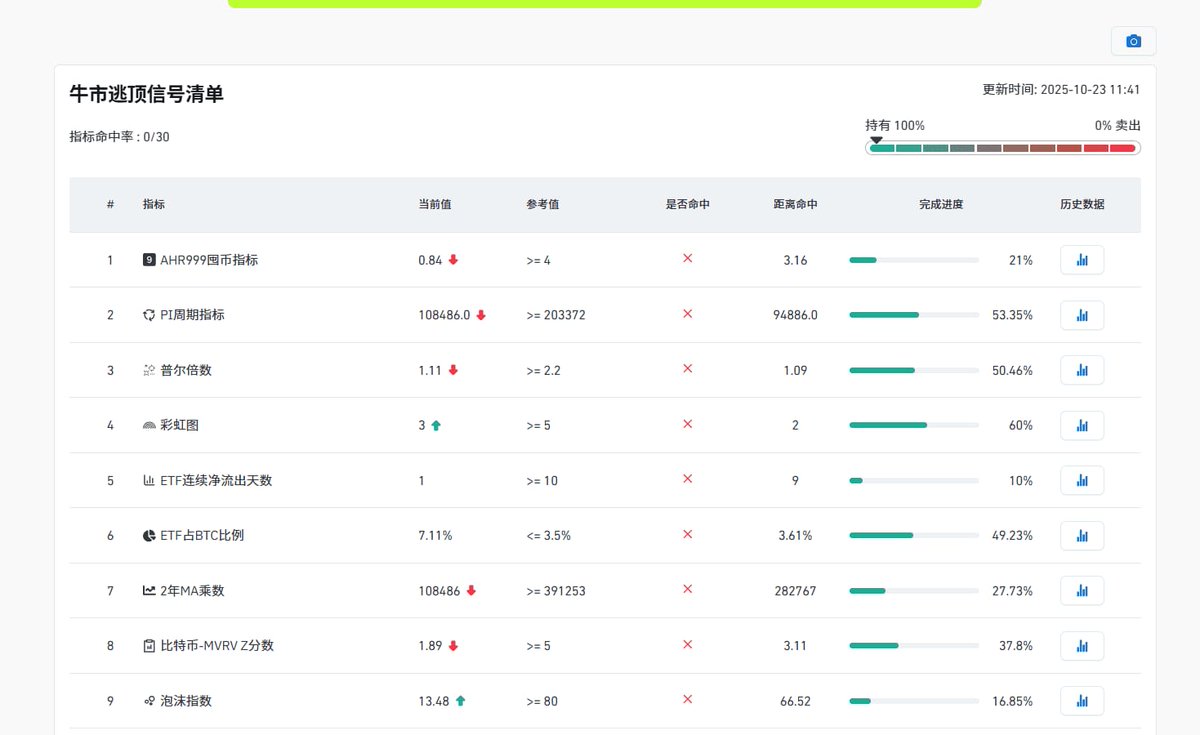Click the rainbow icon beside 彩虹图
Screen dimensions: 1200x735
[x=149, y=425]
